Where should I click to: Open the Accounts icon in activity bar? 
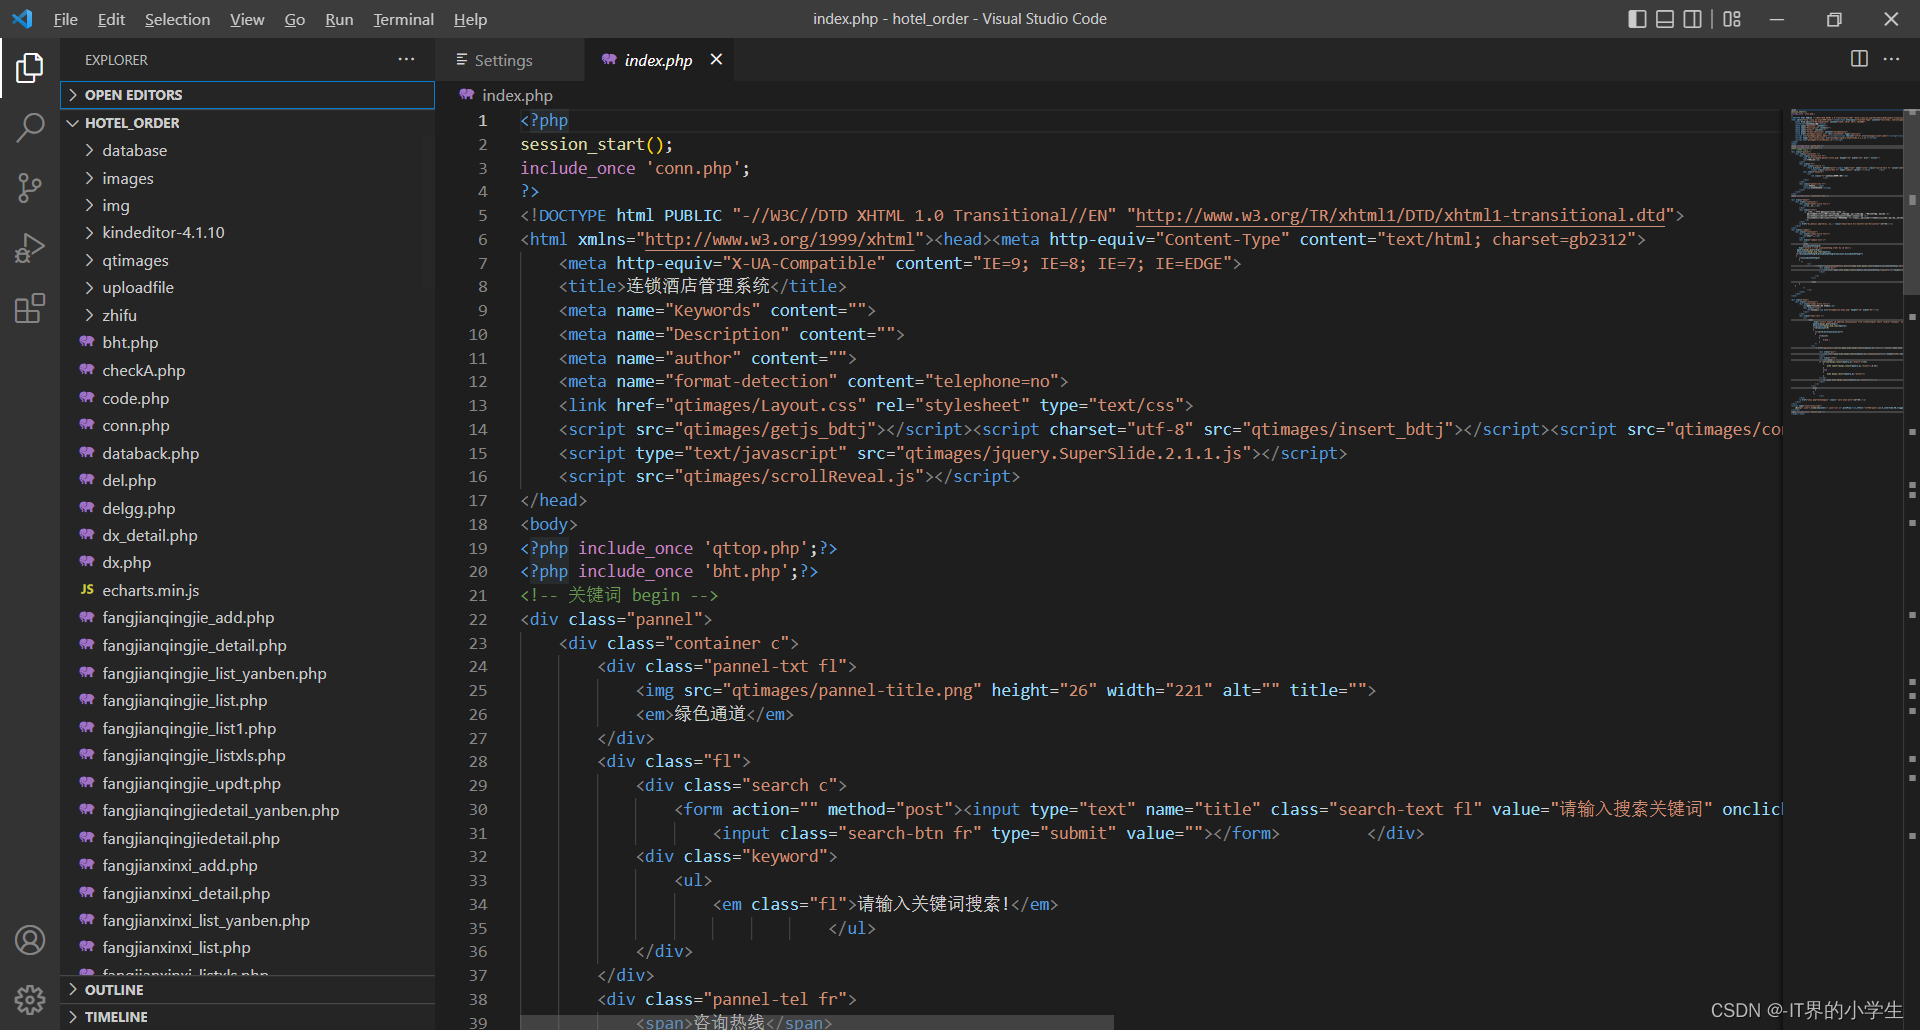click(30, 940)
